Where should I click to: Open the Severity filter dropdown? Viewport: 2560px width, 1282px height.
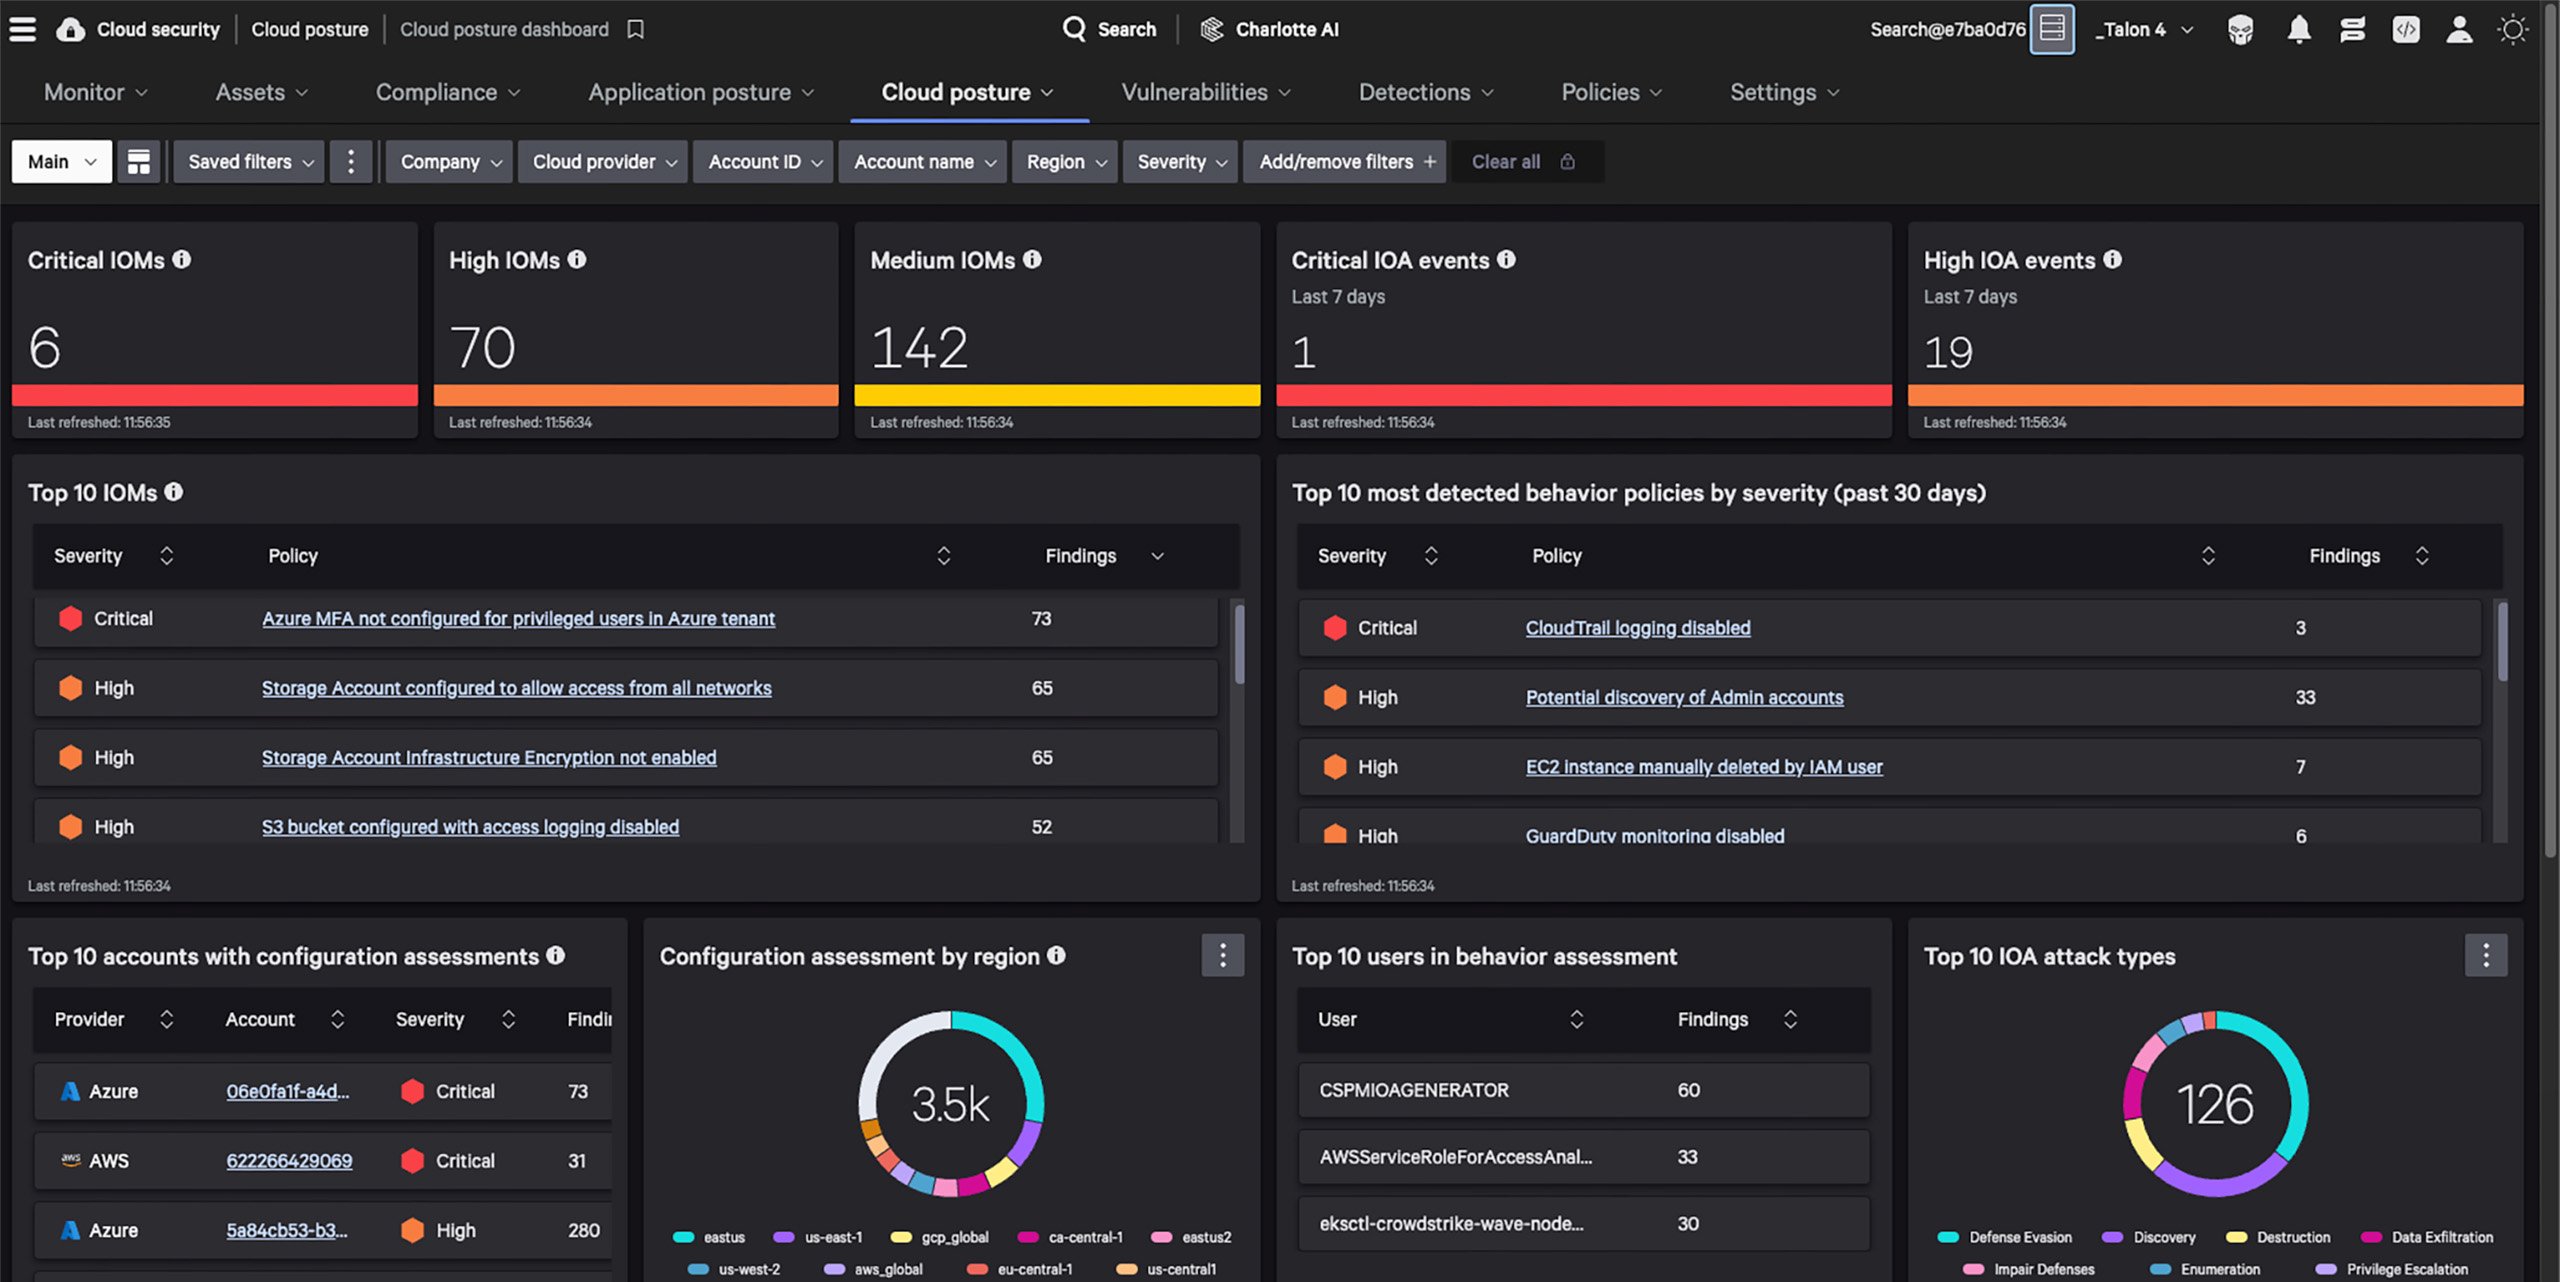pyautogui.click(x=1180, y=161)
